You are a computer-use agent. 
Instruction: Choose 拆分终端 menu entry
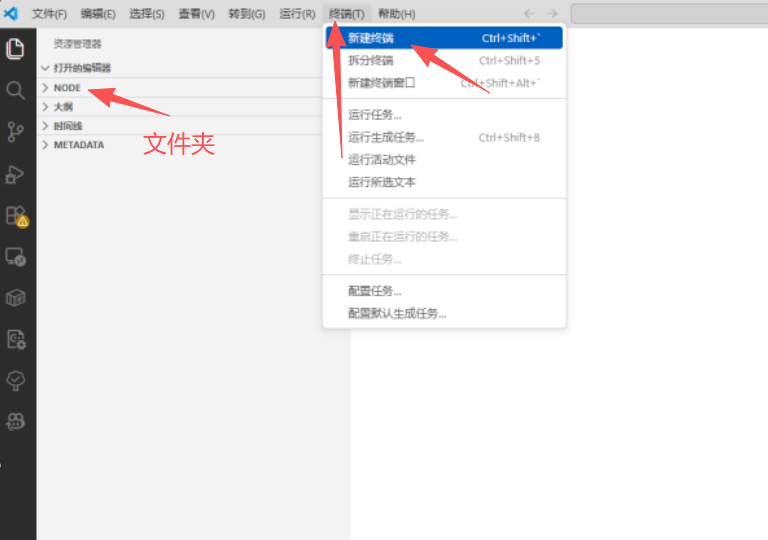tap(371, 60)
